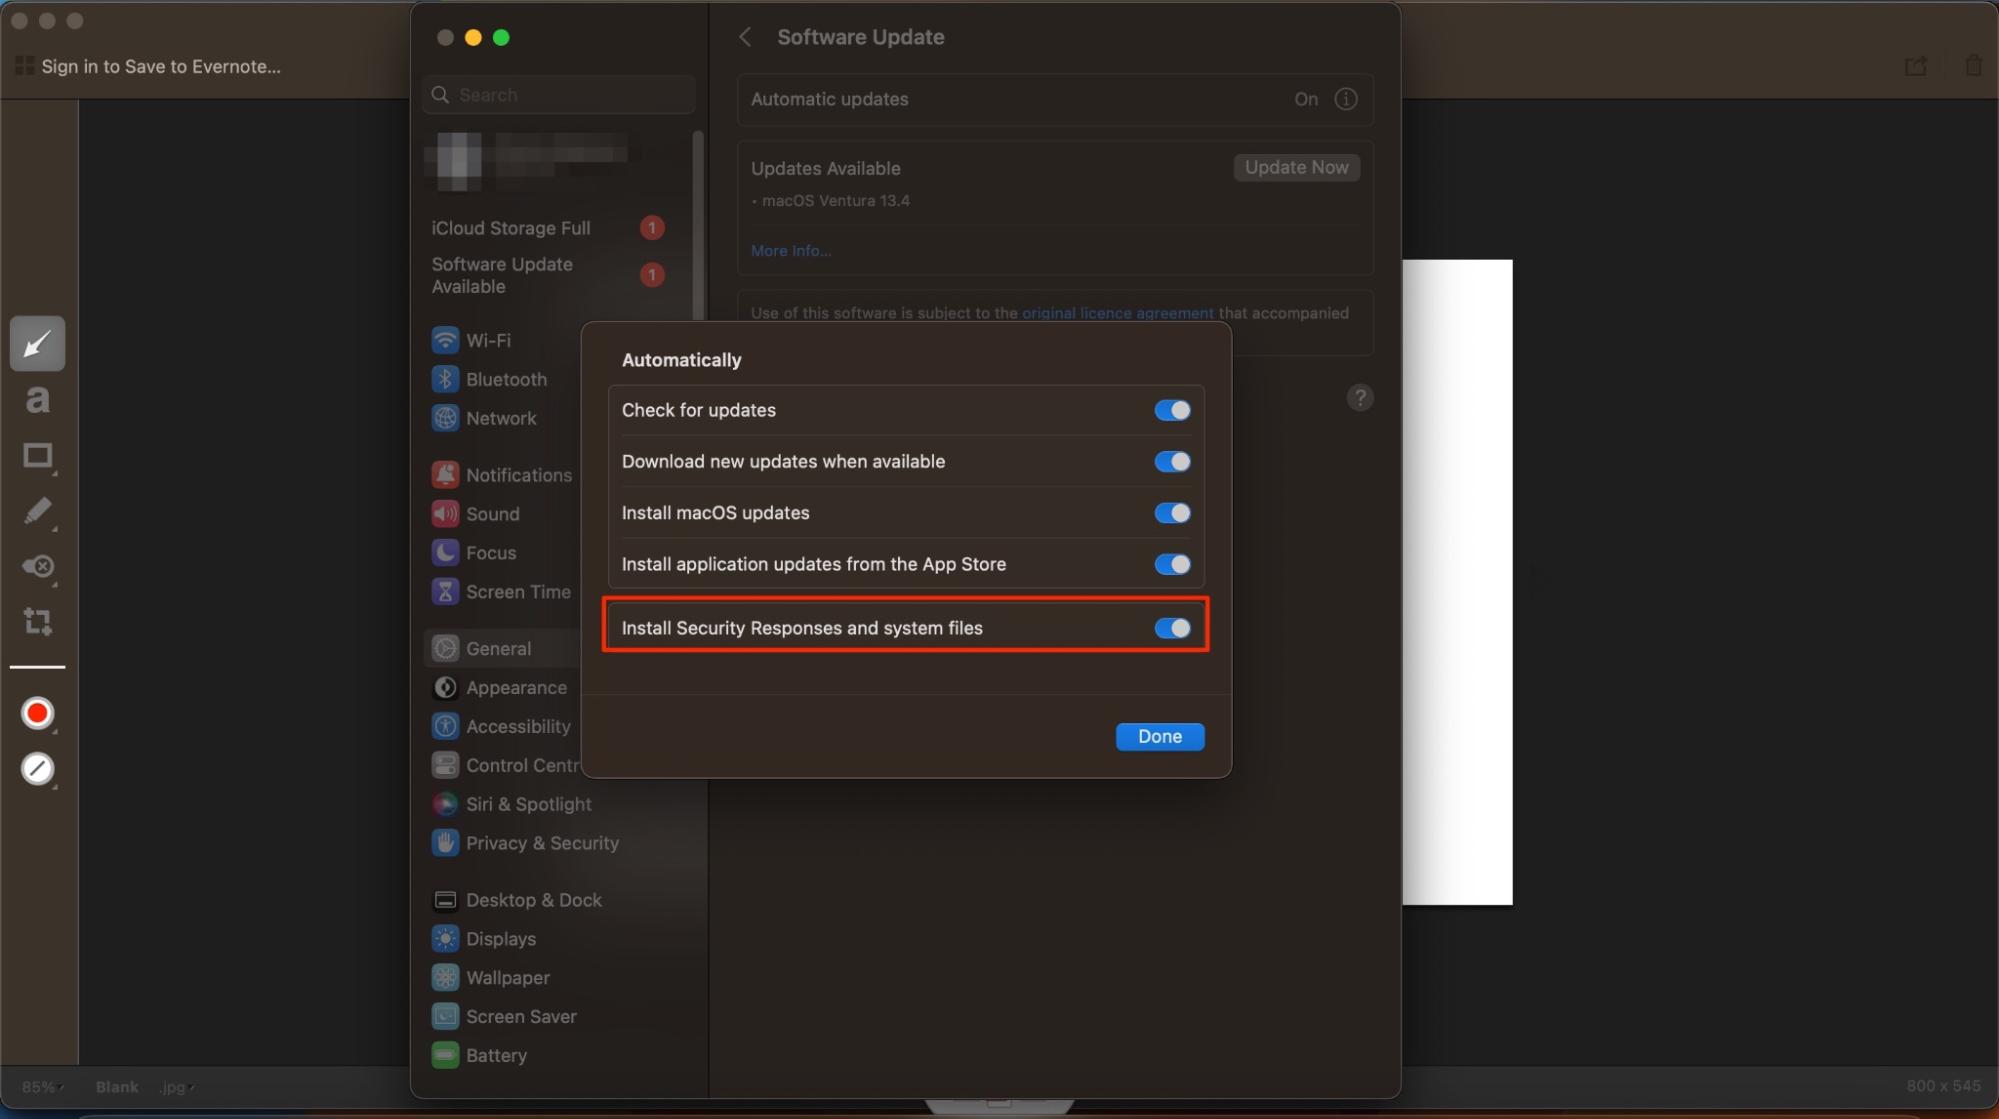Select the Text tool in Skitch
The height and width of the screenshot is (1119, 1999).
tap(37, 400)
